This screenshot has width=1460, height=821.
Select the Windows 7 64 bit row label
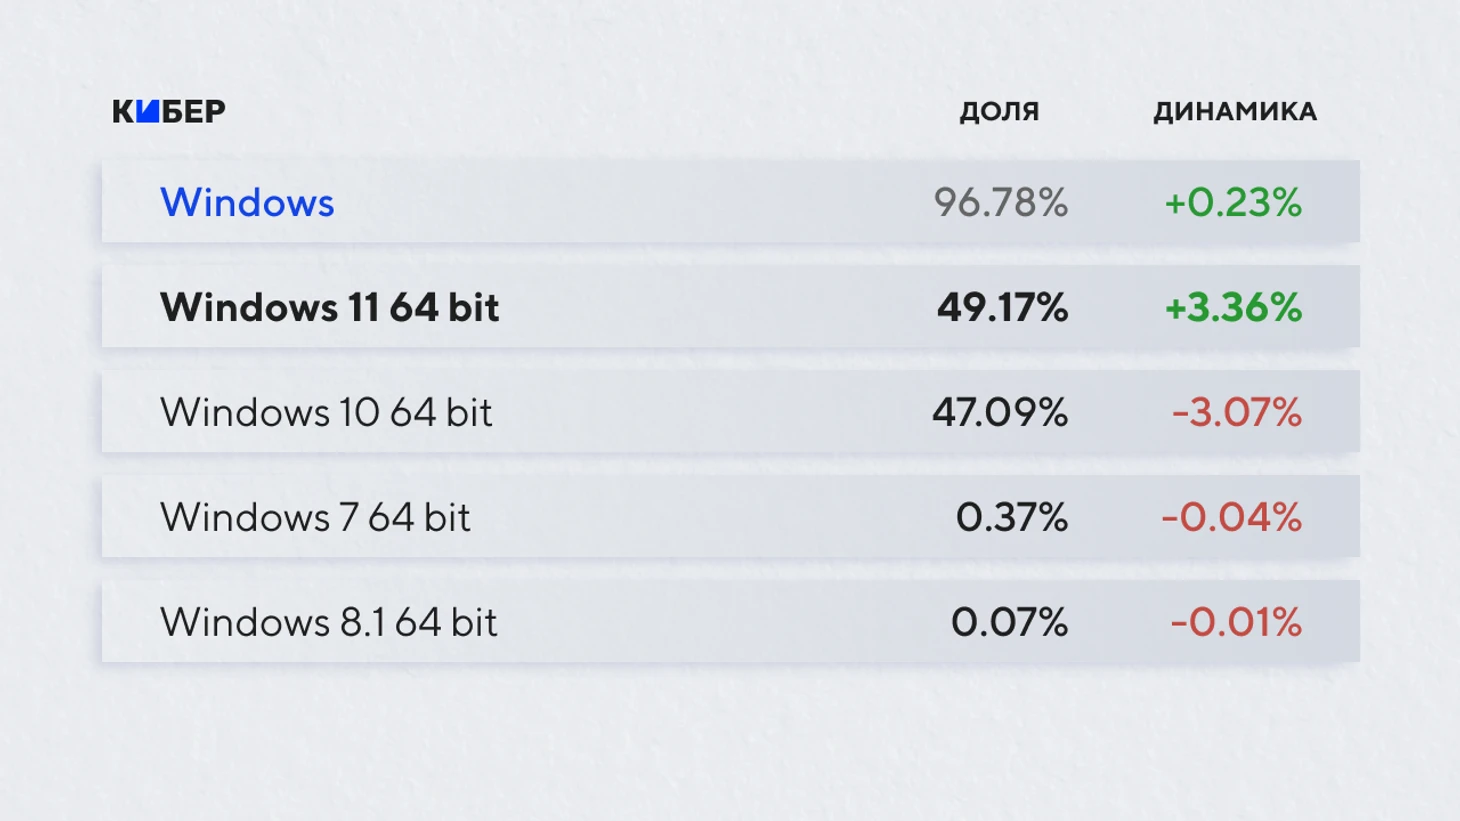pos(315,518)
